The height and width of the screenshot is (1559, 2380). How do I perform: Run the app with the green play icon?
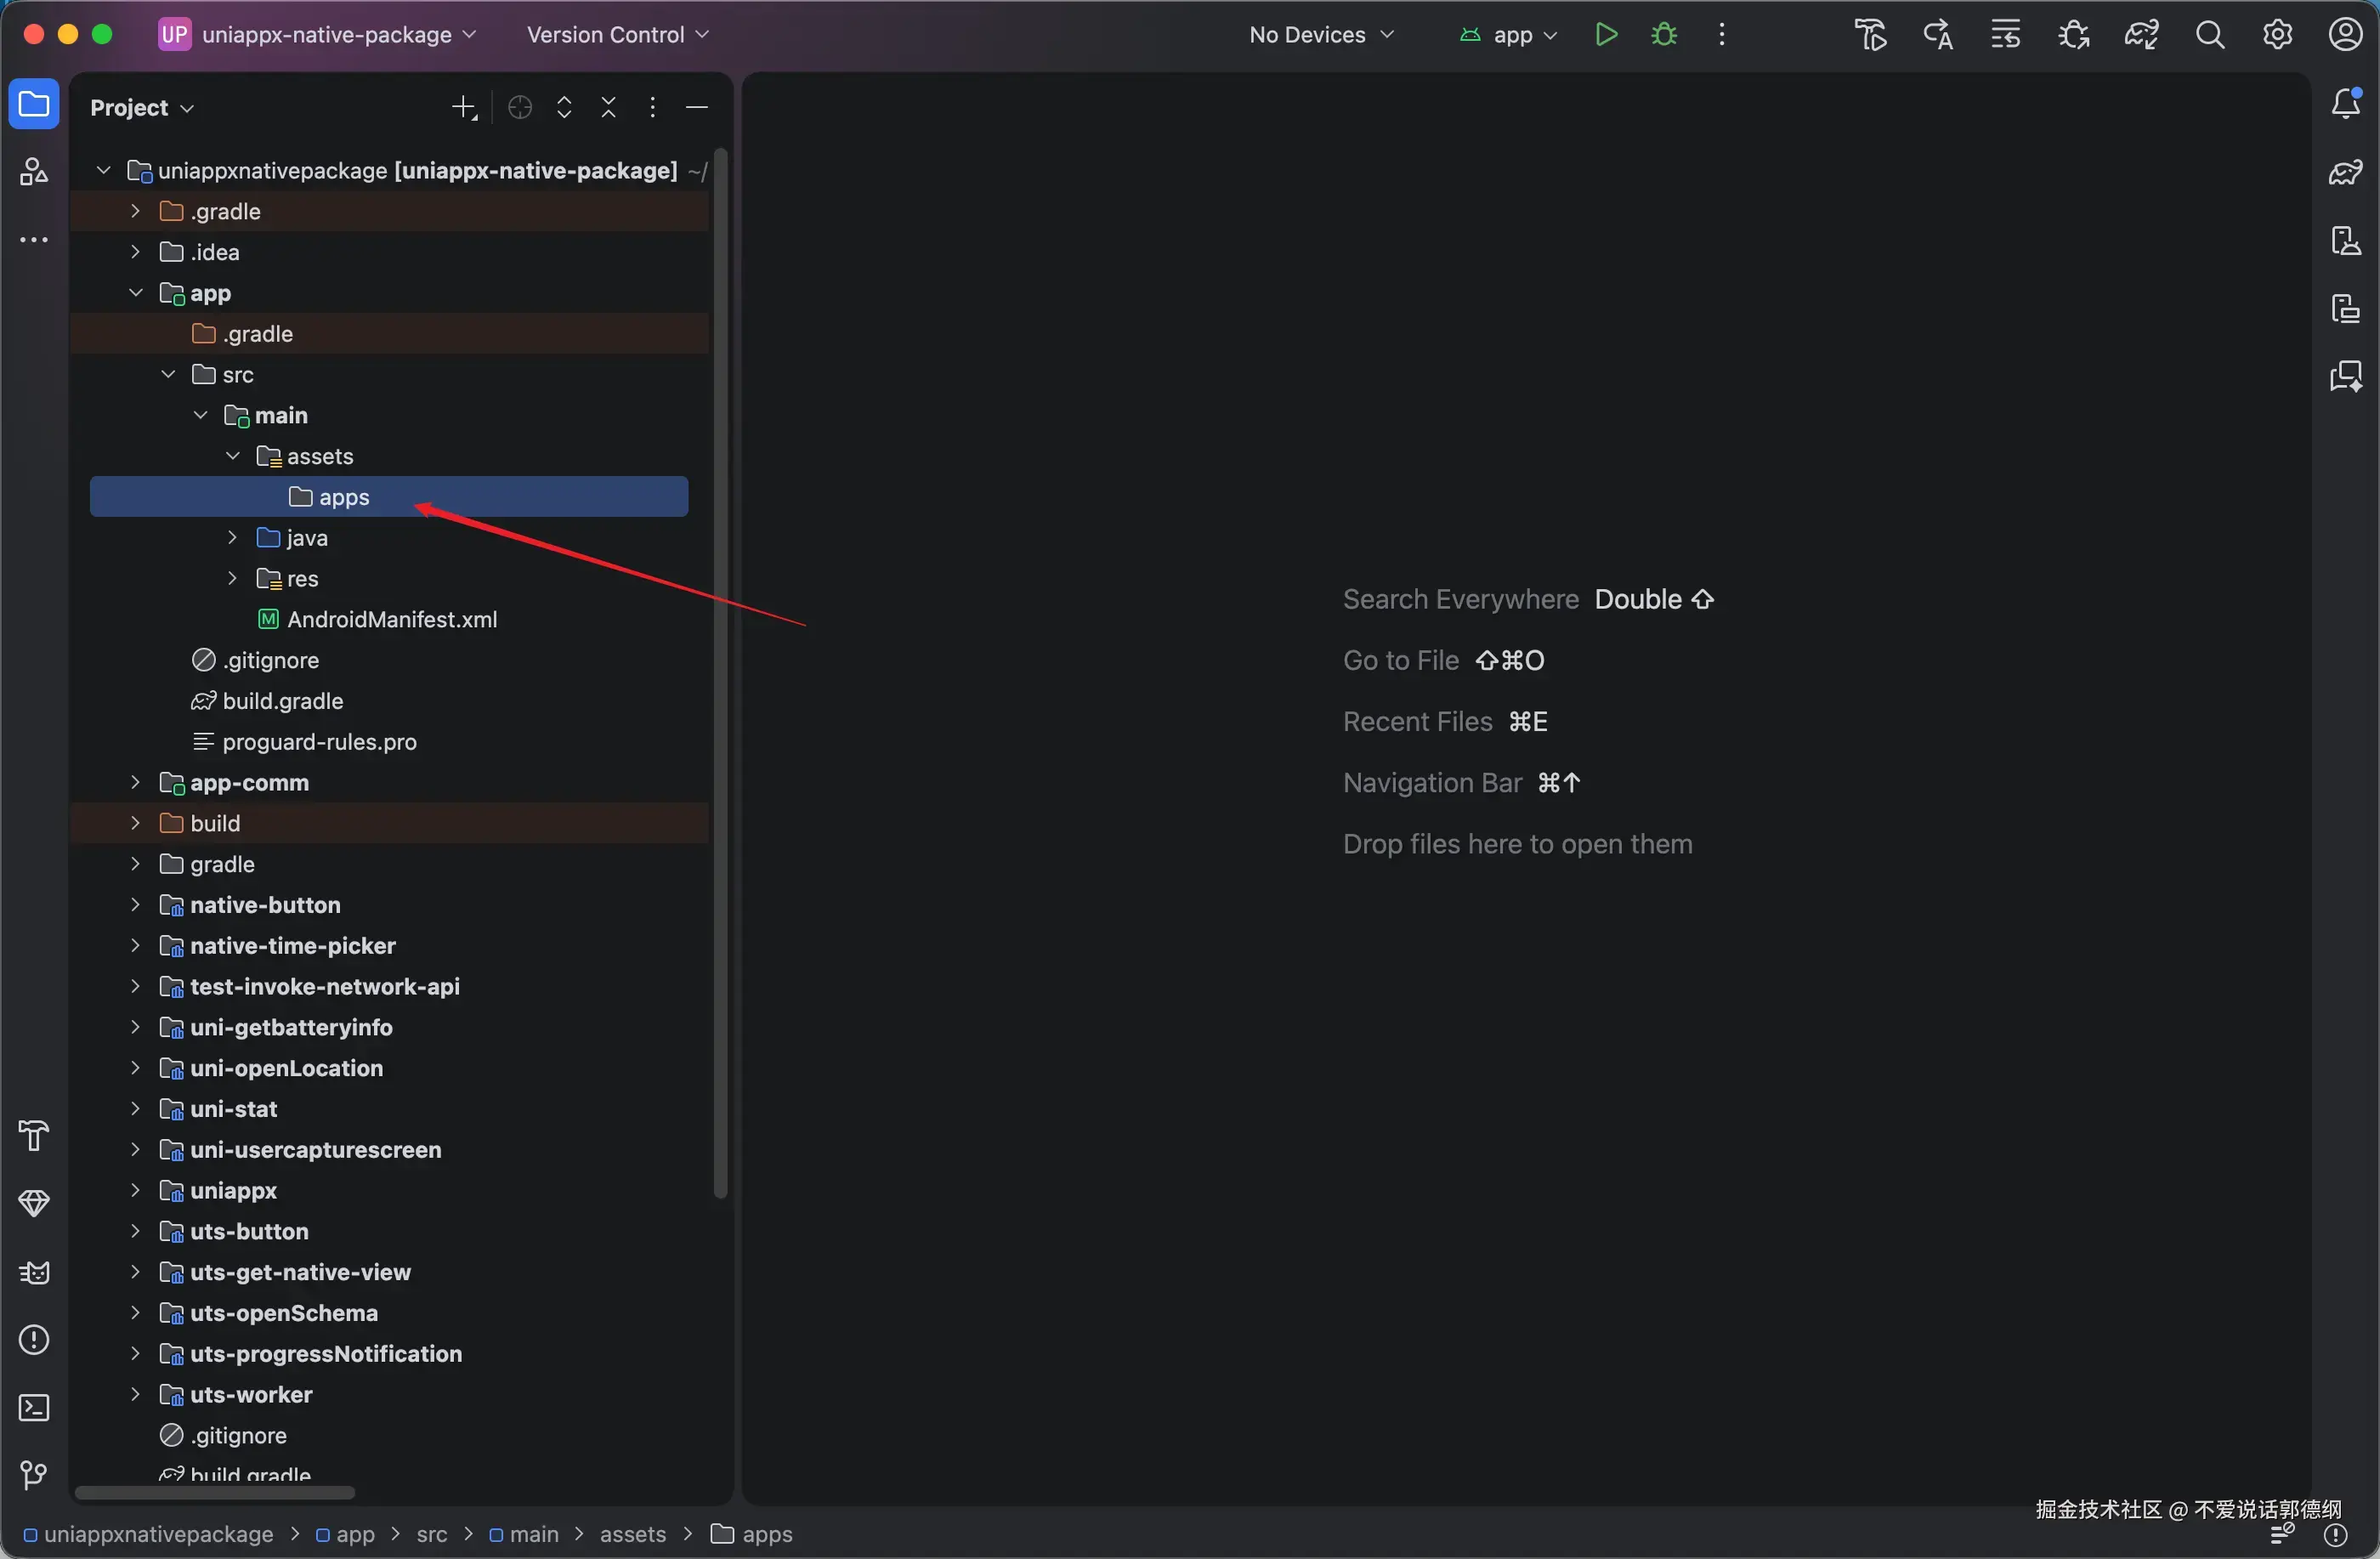(x=1606, y=35)
